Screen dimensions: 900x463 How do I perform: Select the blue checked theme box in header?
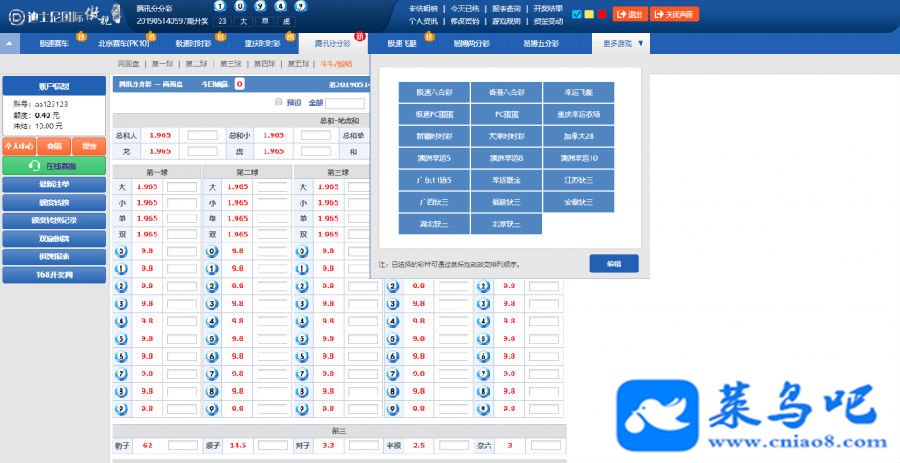coord(577,14)
